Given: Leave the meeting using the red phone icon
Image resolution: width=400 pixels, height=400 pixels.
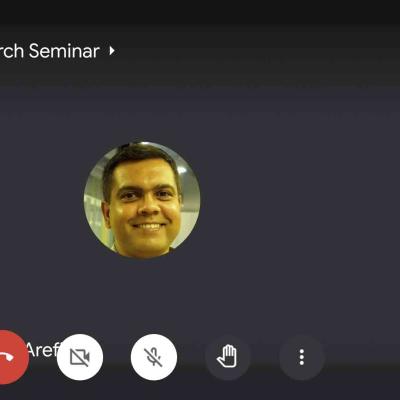Looking at the screenshot, I should point(9,357).
